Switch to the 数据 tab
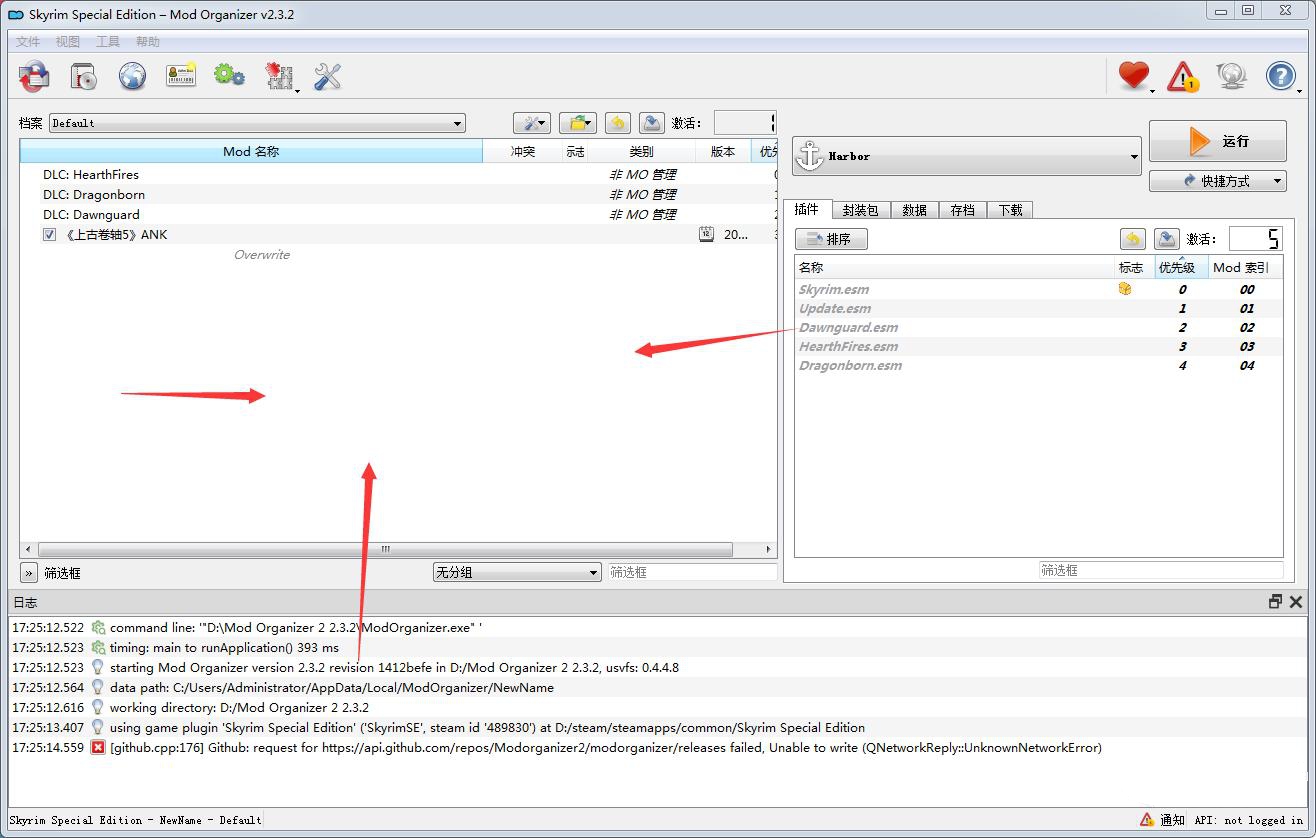The width and height of the screenshot is (1316, 838). coord(914,210)
